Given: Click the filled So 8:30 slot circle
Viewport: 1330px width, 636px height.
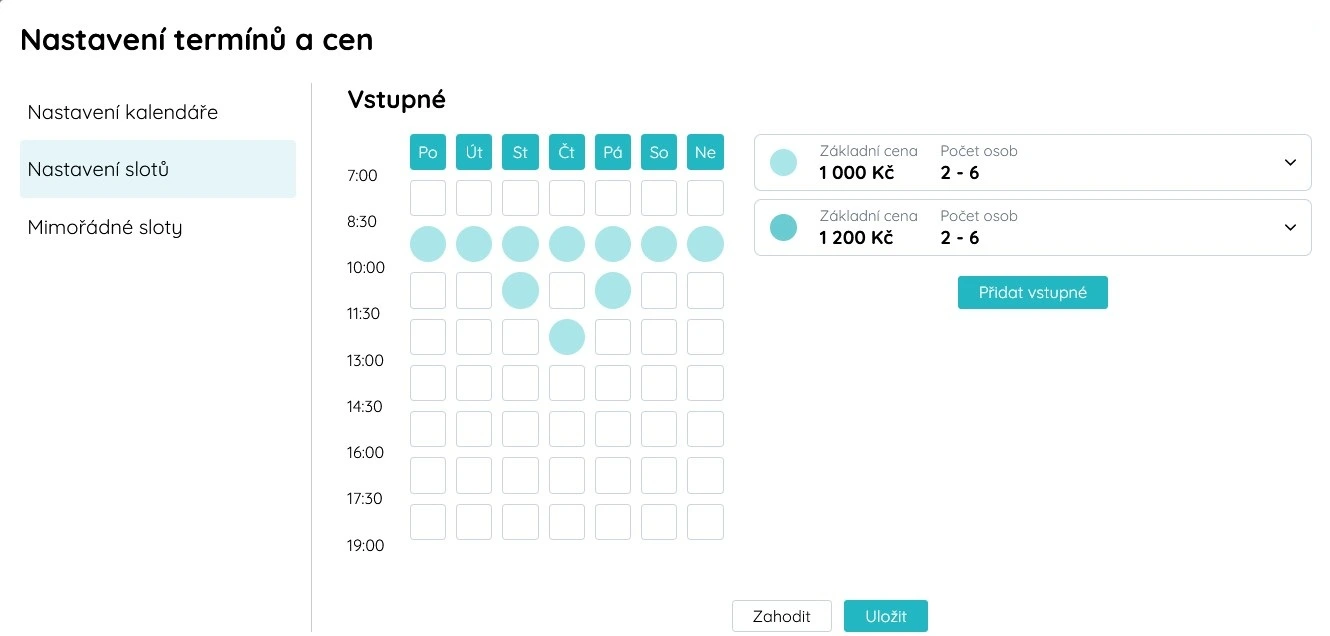Looking at the screenshot, I should 659,244.
